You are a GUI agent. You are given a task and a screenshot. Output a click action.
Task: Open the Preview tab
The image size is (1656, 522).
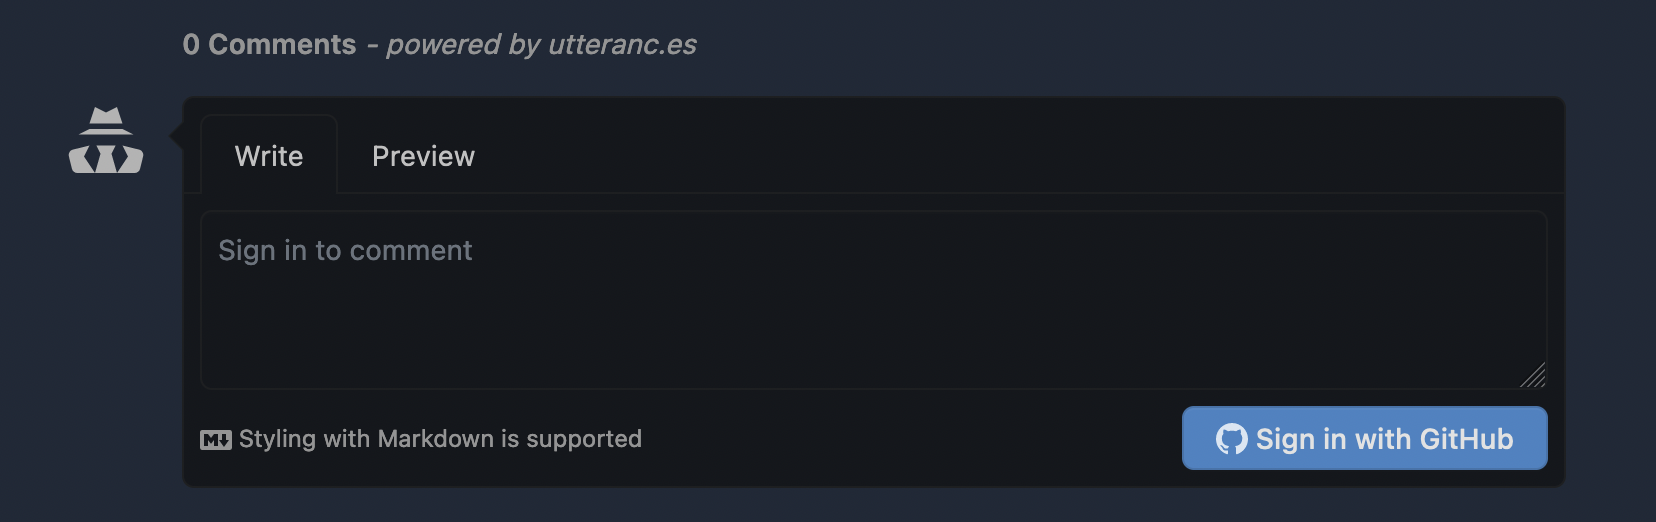point(423,156)
